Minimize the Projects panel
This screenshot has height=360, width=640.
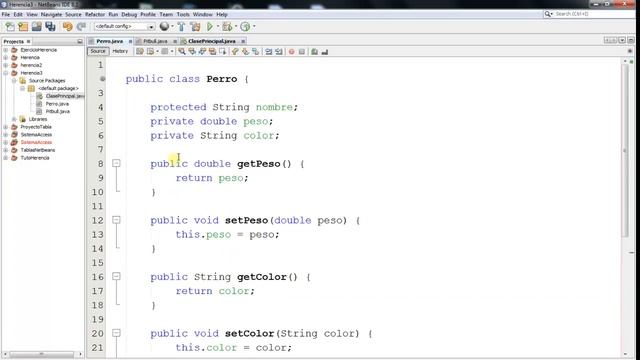[x=80, y=42]
